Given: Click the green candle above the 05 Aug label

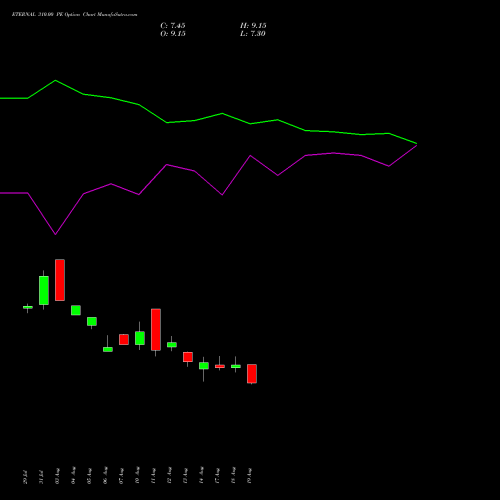Looking at the screenshot, I should (92, 321).
